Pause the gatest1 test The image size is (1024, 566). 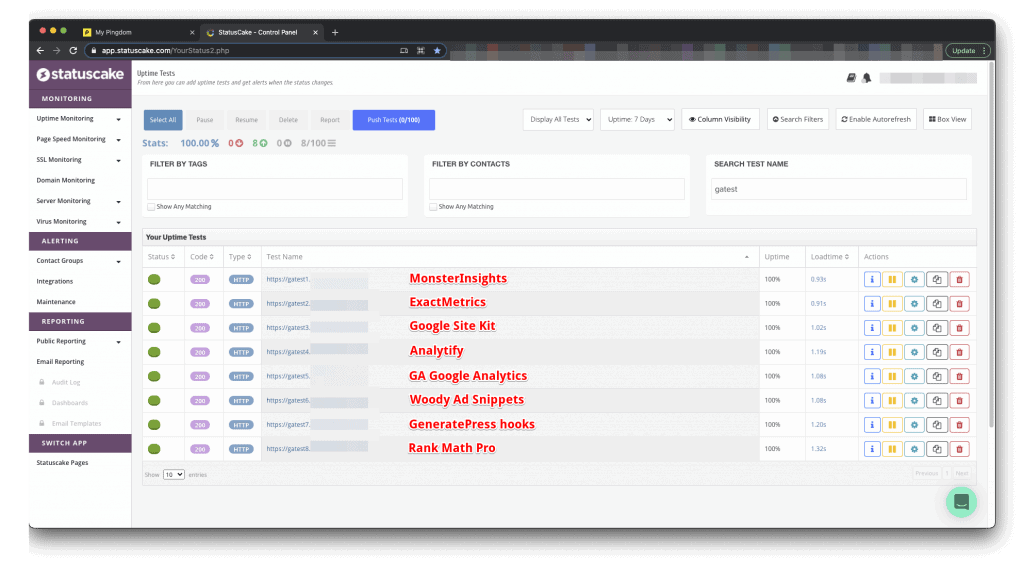pyautogui.click(x=892, y=279)
